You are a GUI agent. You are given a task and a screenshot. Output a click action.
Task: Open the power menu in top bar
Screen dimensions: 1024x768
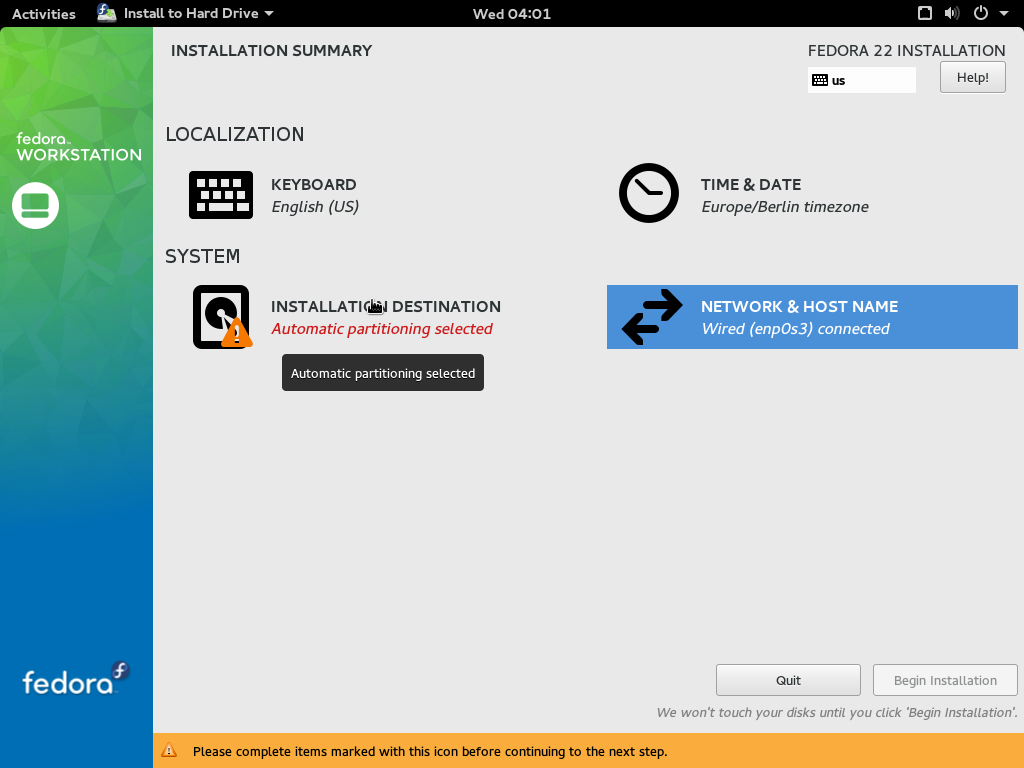click(986, 13)
